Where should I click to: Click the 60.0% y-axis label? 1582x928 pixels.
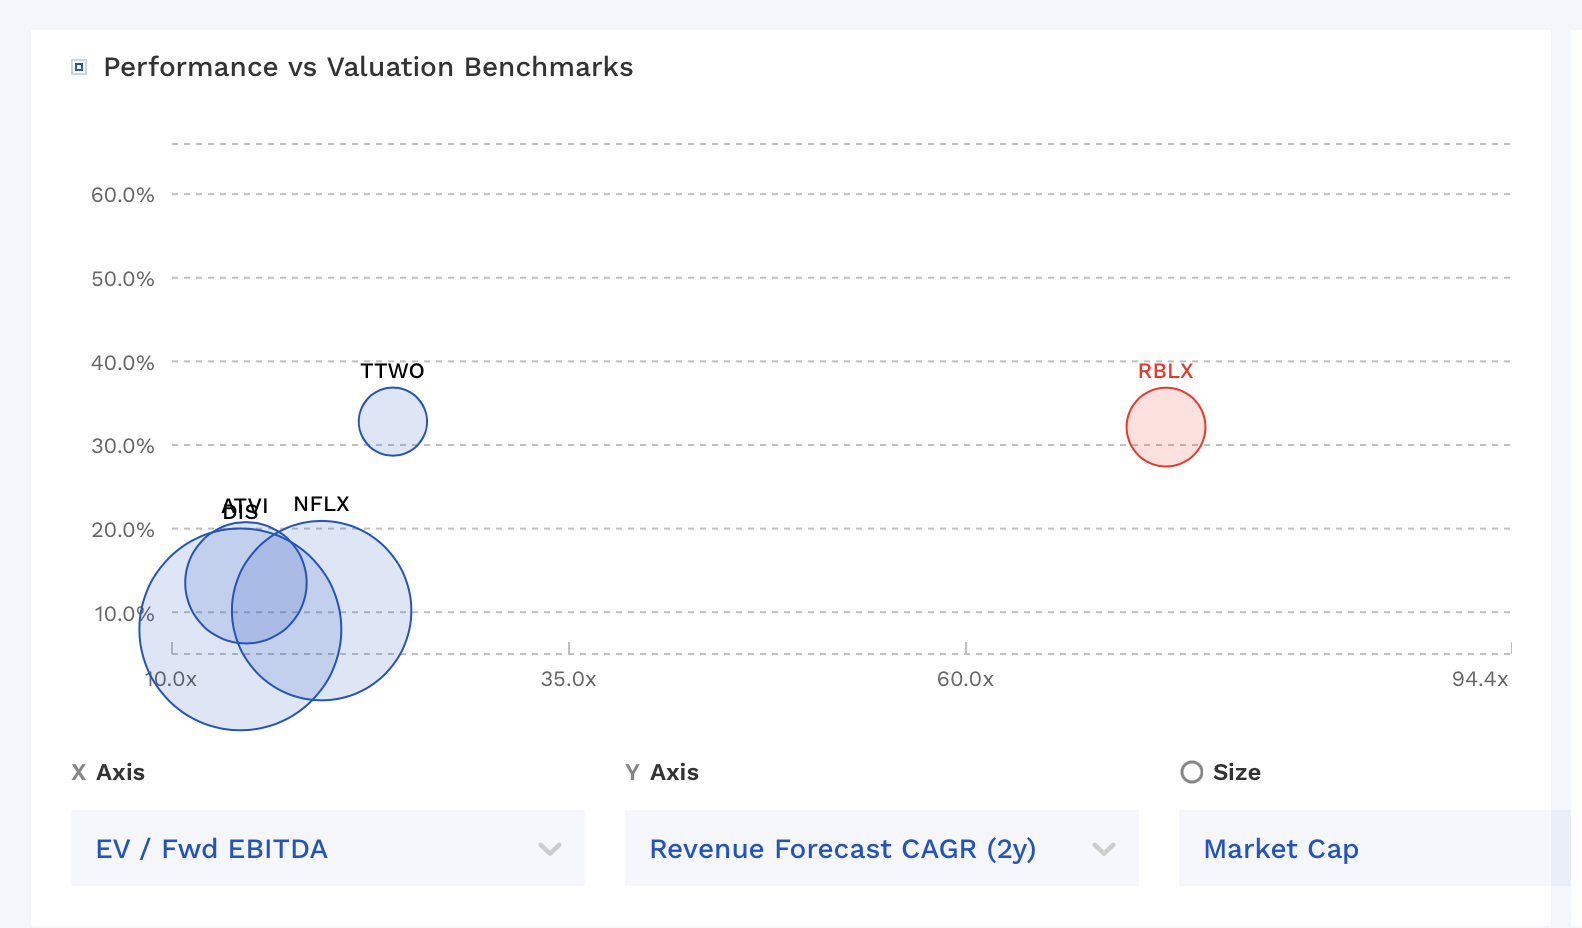click(x=123, y=195)
